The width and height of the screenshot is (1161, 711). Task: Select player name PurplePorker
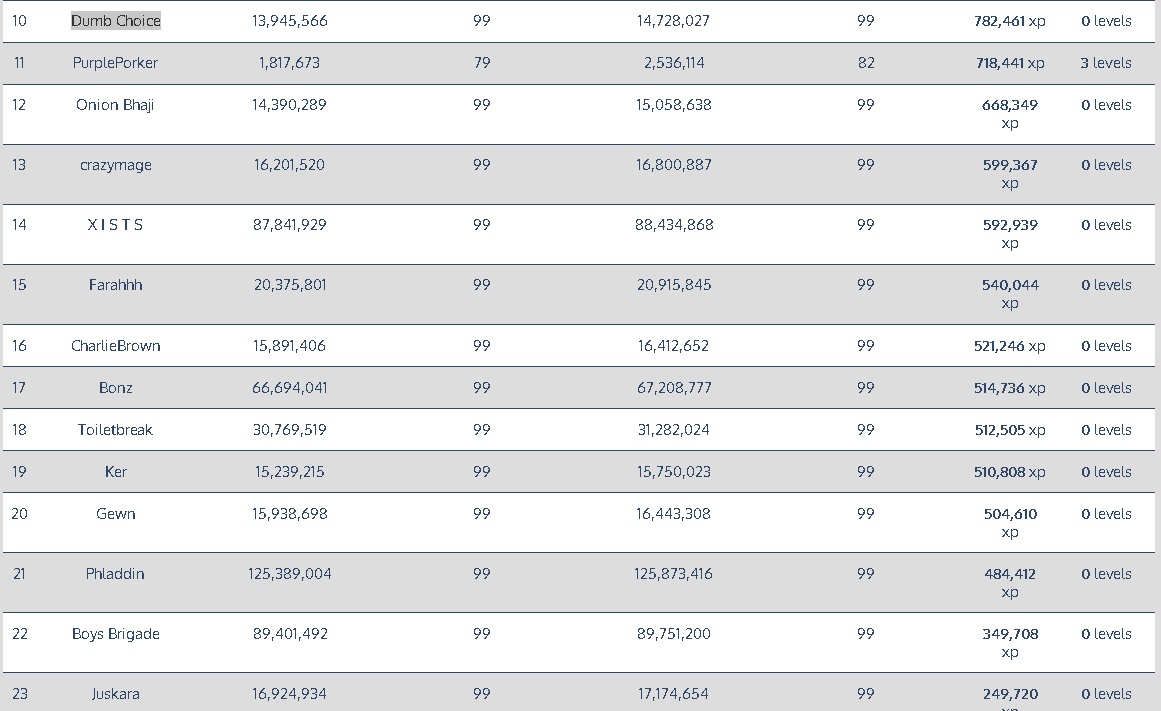(x=115, y=63)
